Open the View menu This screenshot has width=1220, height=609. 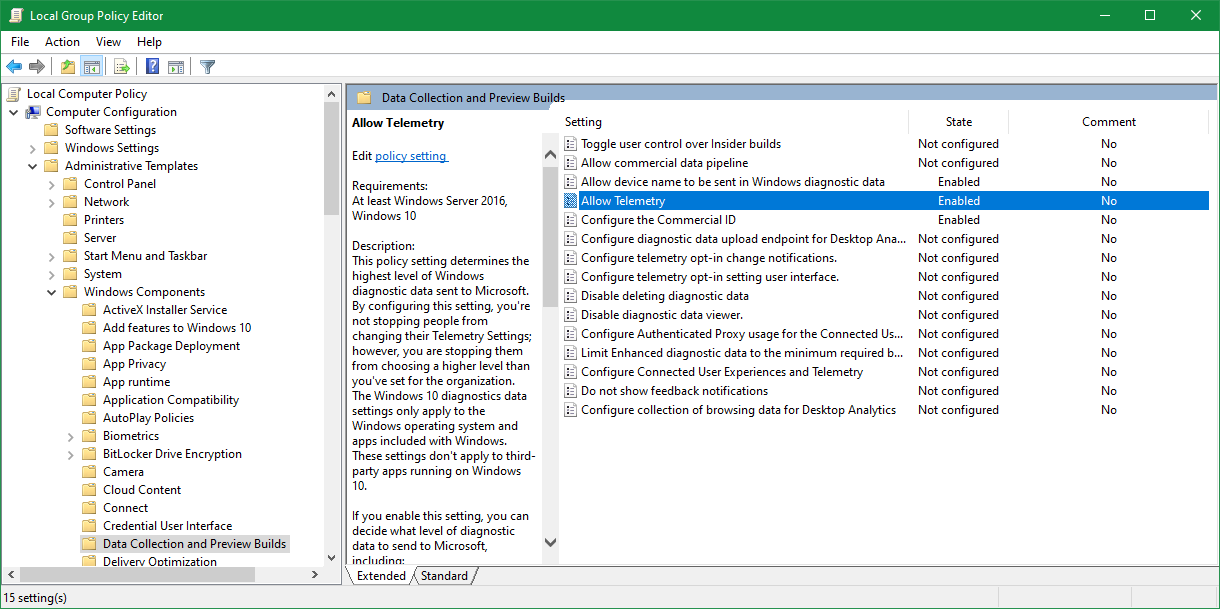click(108, 42)
